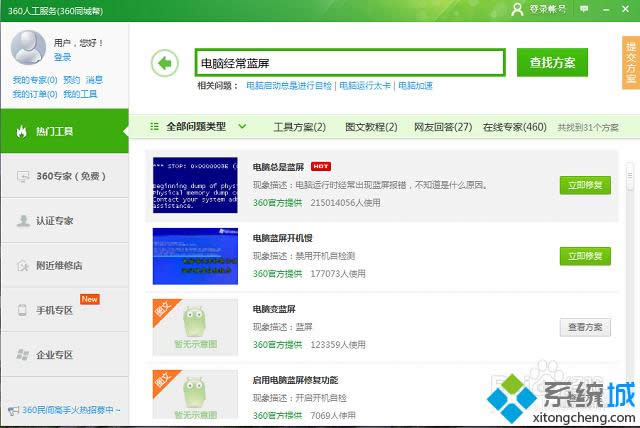Switch to the 在线专家(460) tab

click(x=514, y=127)
